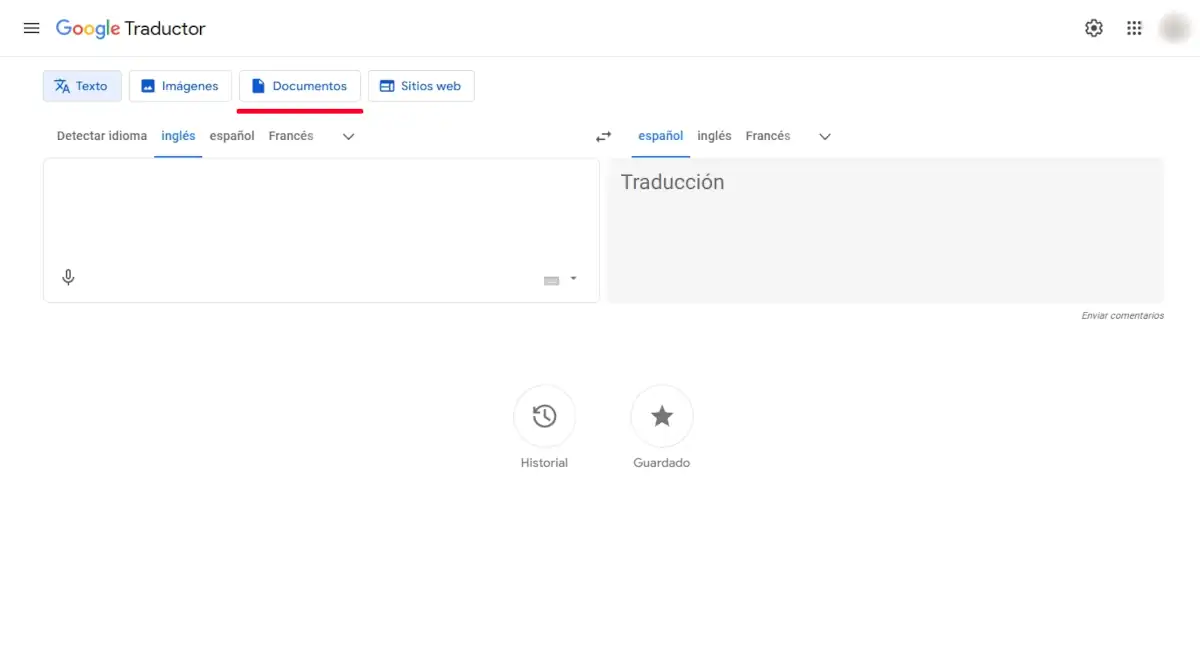Click the Google Traductor logo
The width and height of the screenshot is (1200, 650).
click(x=131, y=28)
